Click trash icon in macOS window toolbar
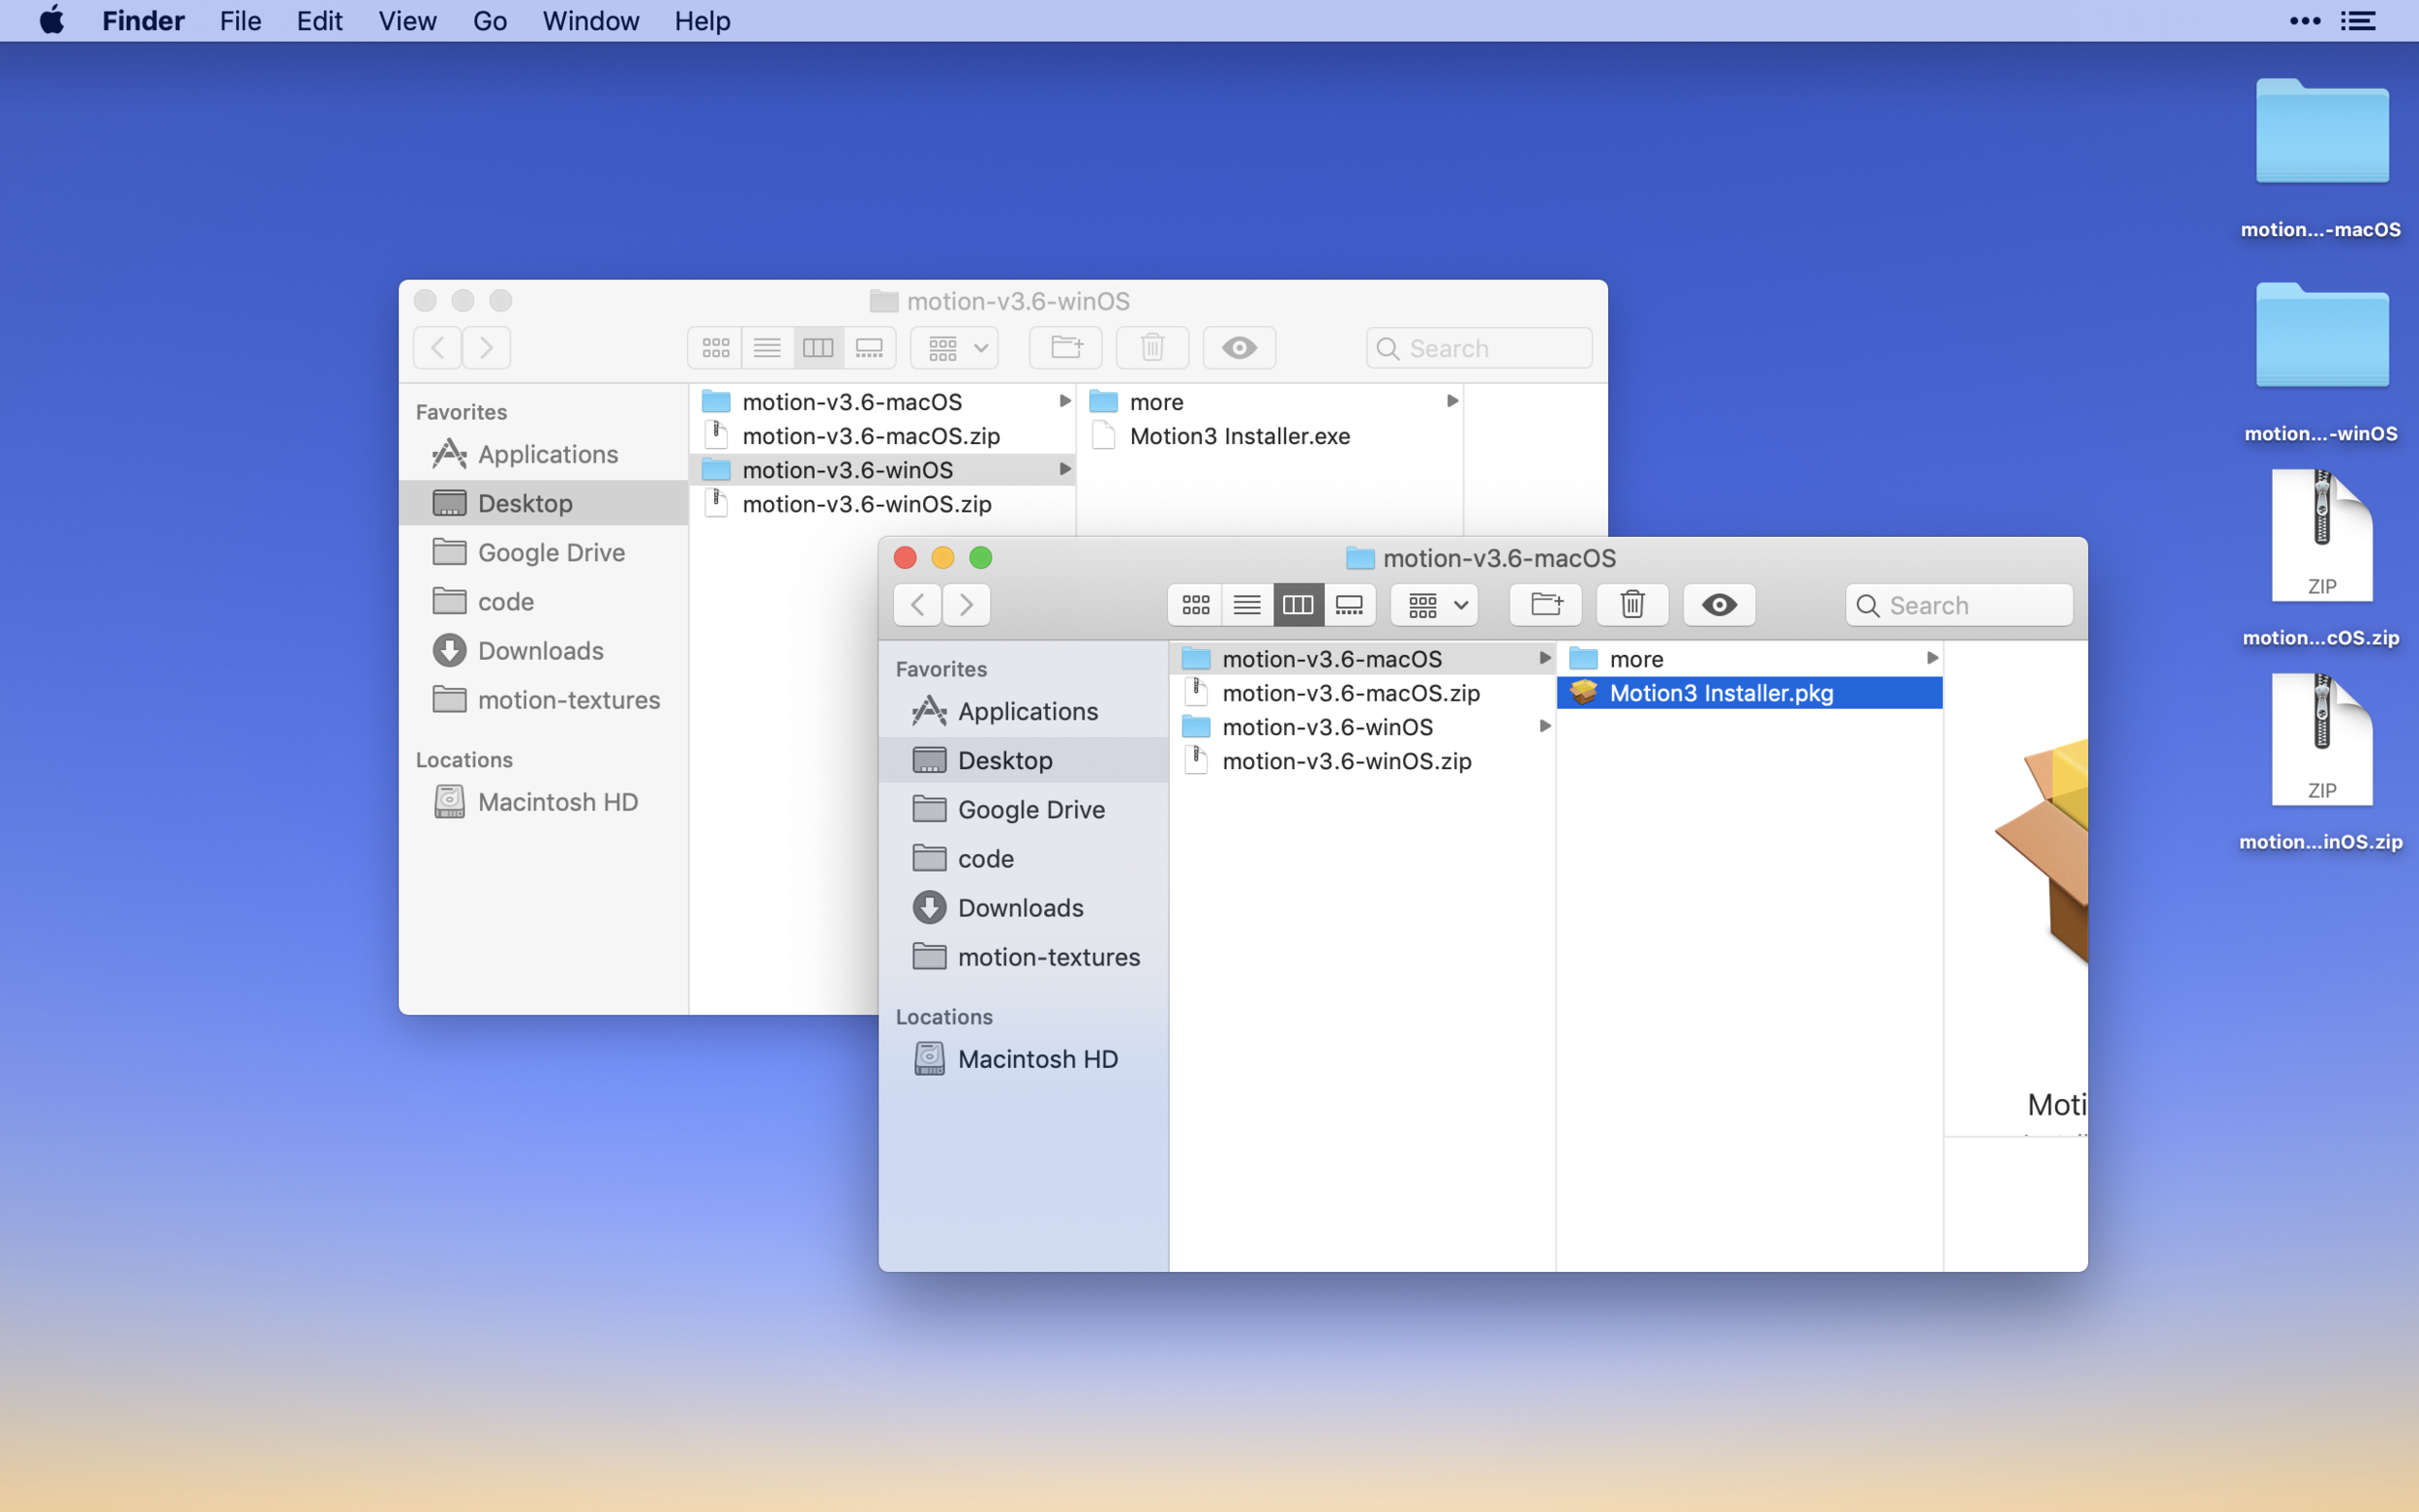The width and height of the screenshot is (2419, 1512). (x=1632, y=605)
